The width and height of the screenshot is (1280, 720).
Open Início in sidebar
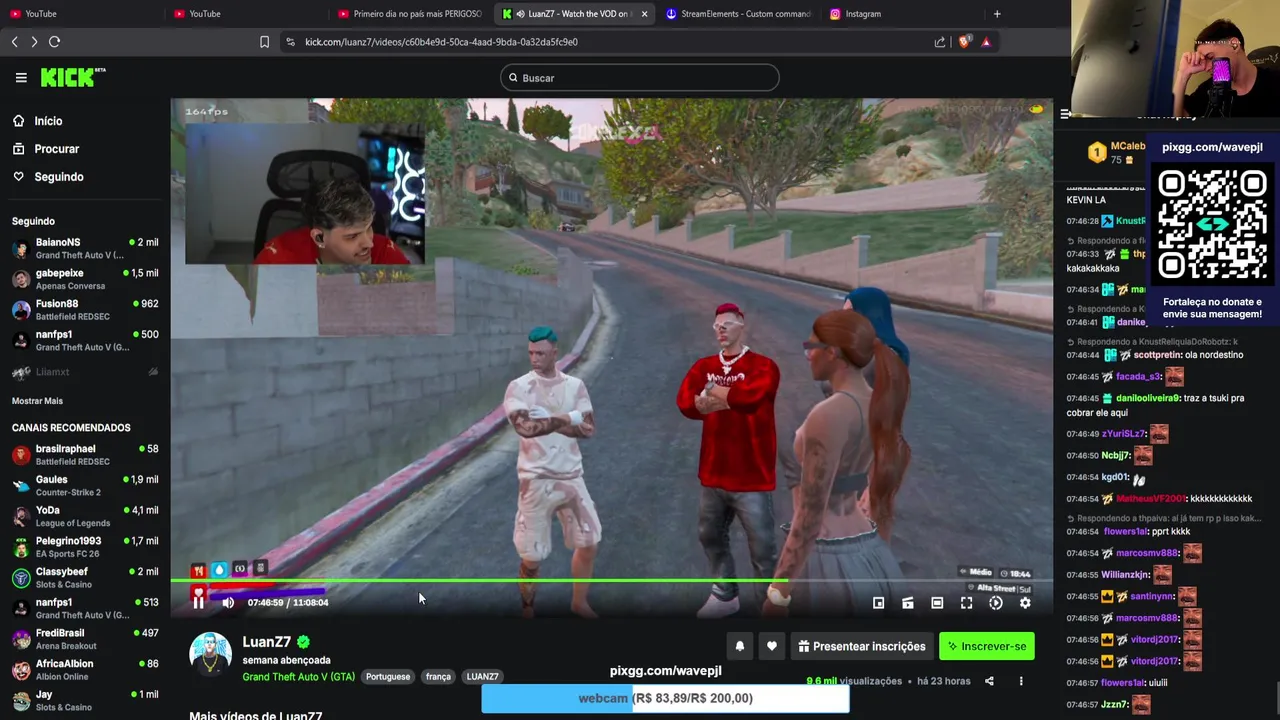pos(38,121)
